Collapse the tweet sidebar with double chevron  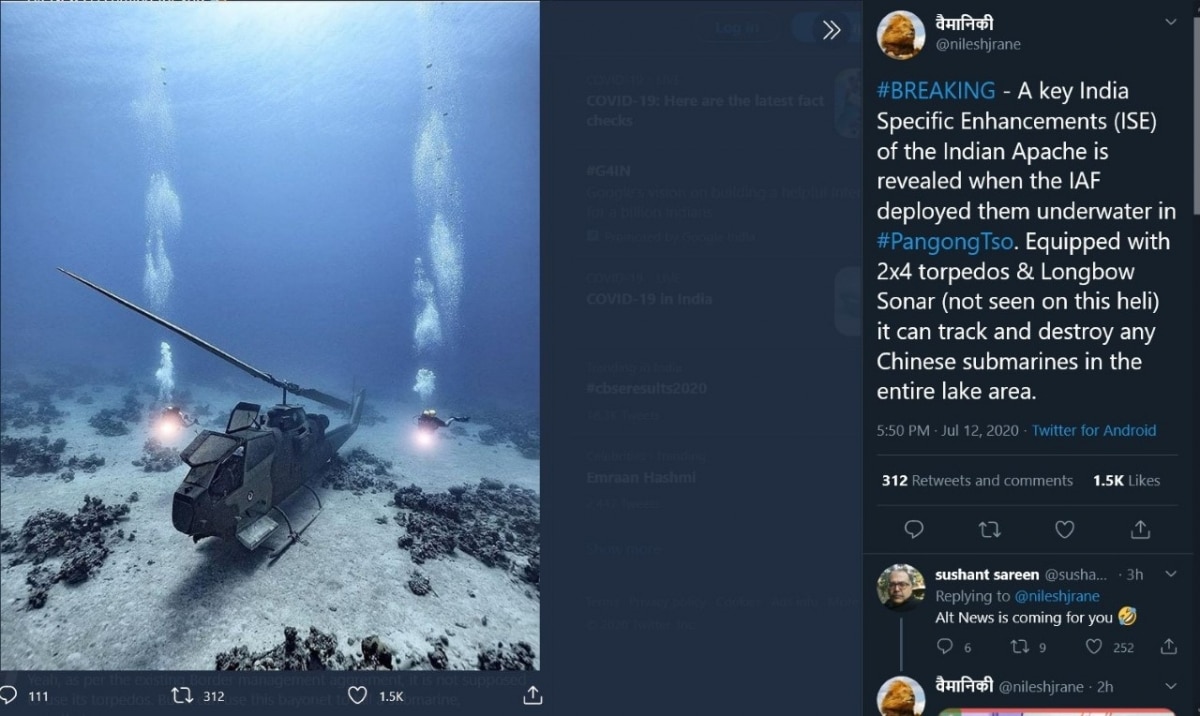coord(831,30)
